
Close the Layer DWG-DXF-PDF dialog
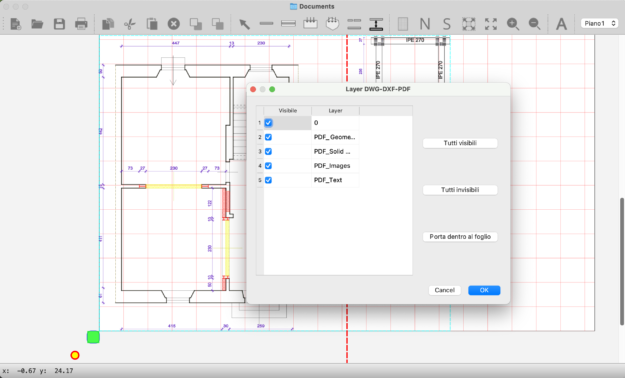click(x=253, y=89)
